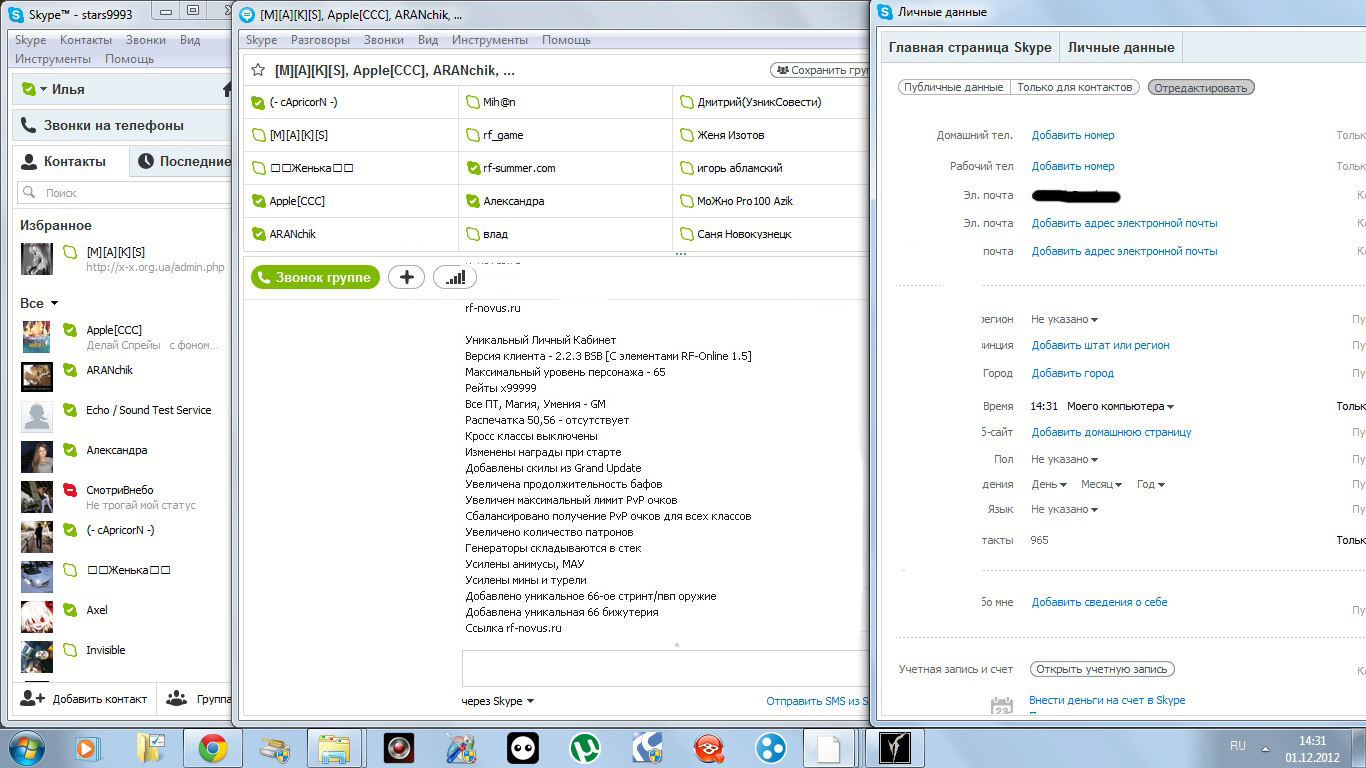This screenshot has width=1366, height=768.
Task: Click the Добавить домашнюю страницу link
Action: coord(1111,432)
